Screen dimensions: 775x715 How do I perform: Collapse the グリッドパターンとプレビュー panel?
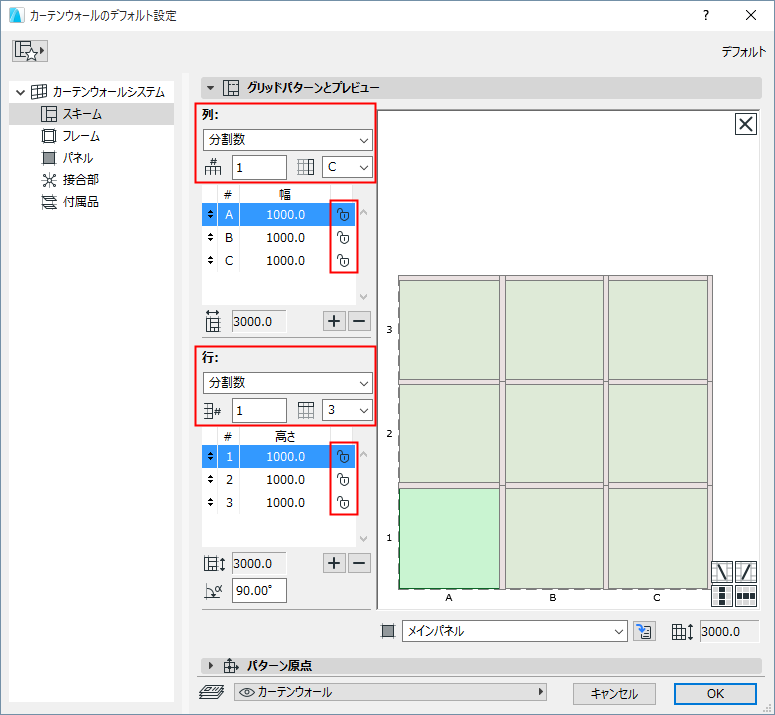click(x=211, y=88)
